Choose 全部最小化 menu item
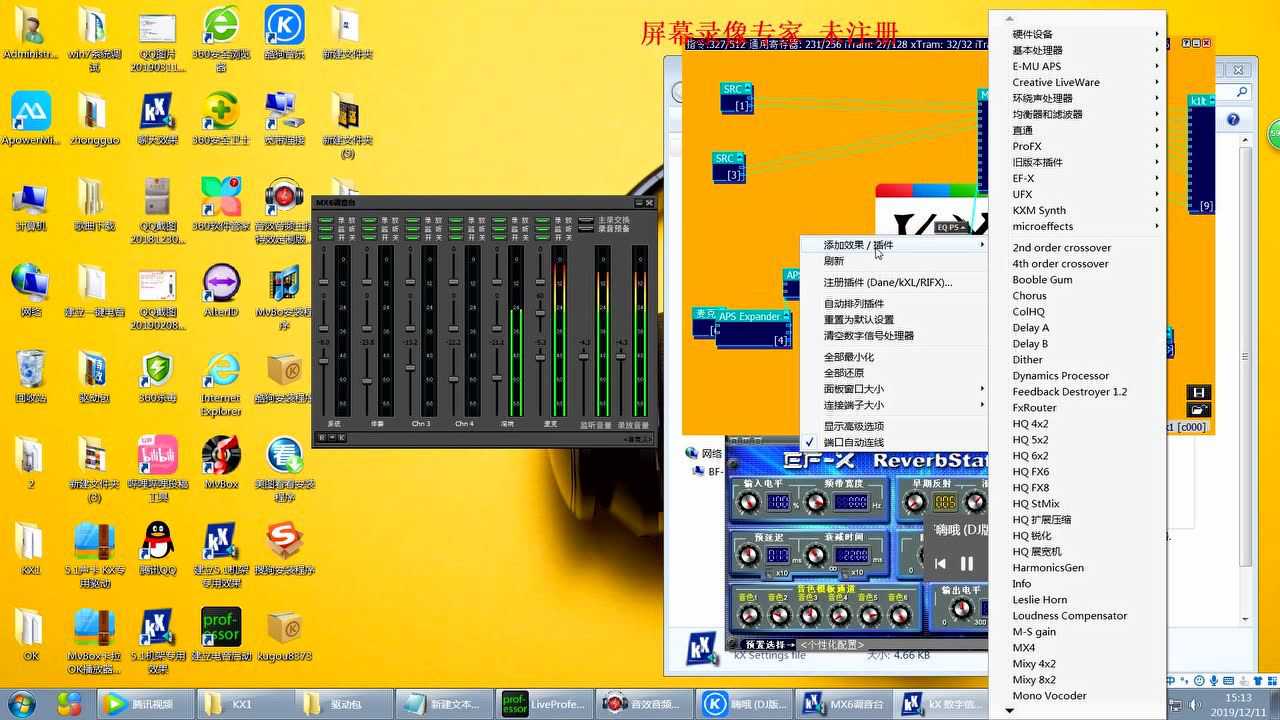Viewport: 1280px width, 720px height. (894, 357)
